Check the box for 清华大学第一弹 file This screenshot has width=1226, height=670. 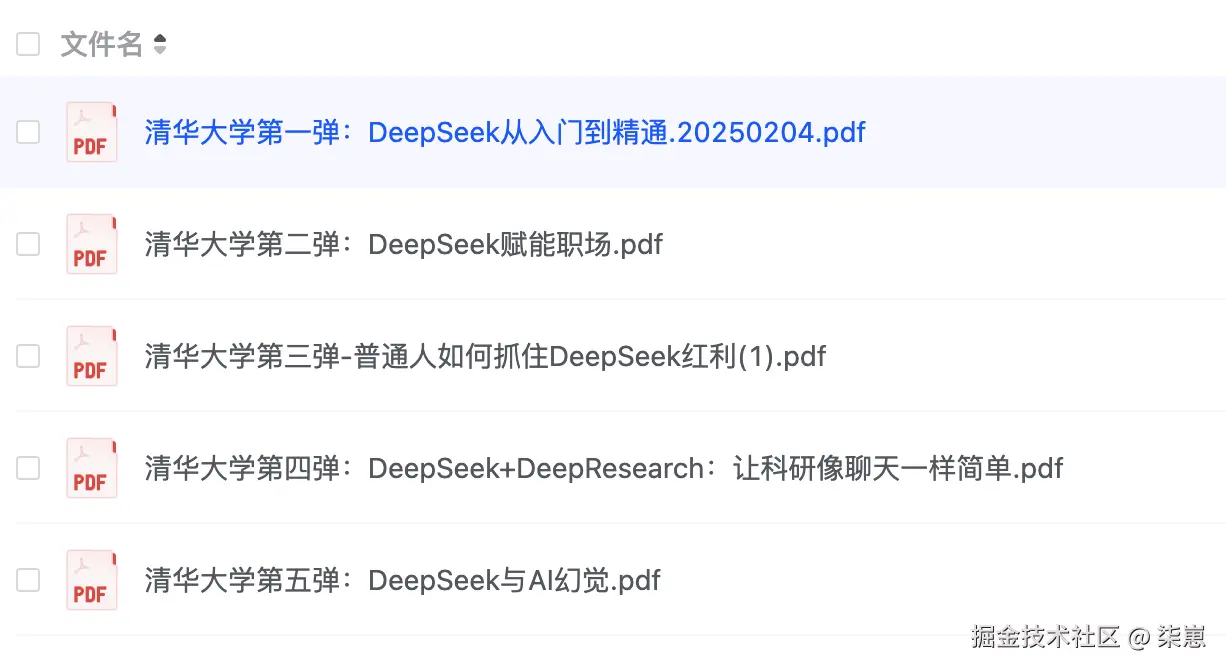pyautogui.click(x=28, y=132)
